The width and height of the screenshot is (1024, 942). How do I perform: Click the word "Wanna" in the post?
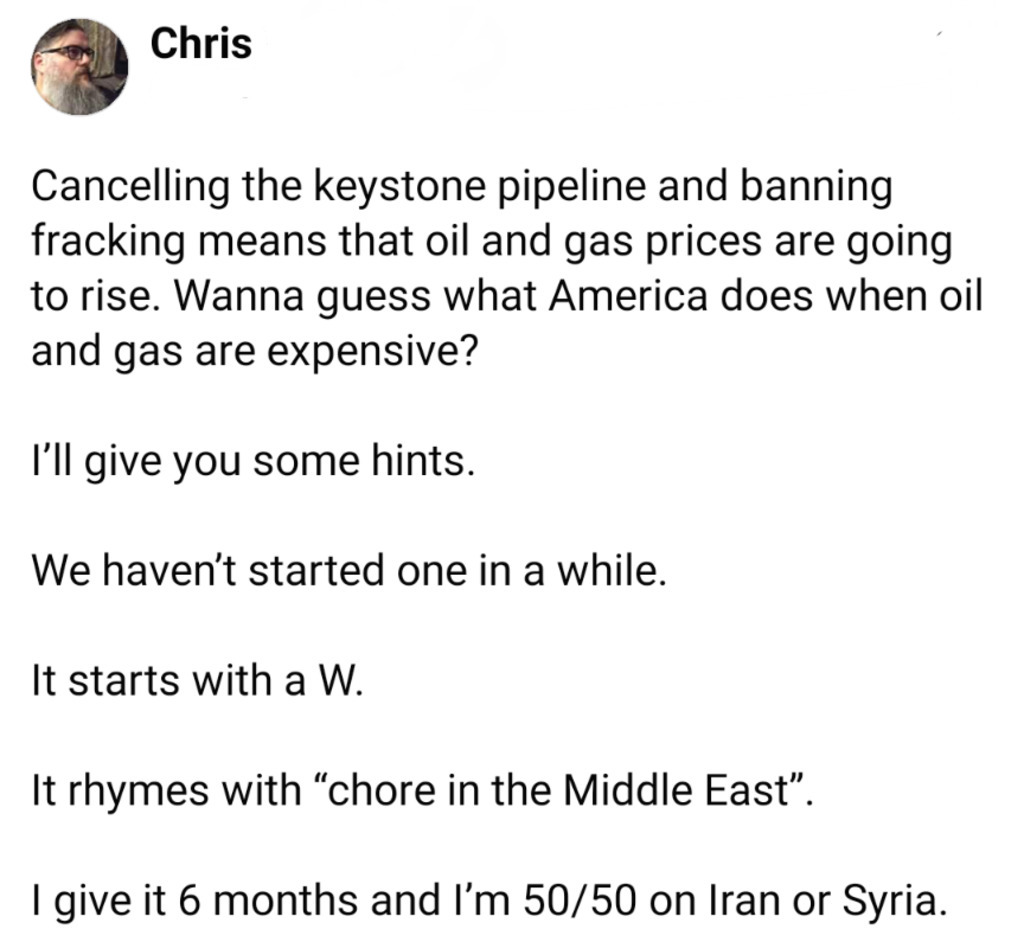[265, 297]
